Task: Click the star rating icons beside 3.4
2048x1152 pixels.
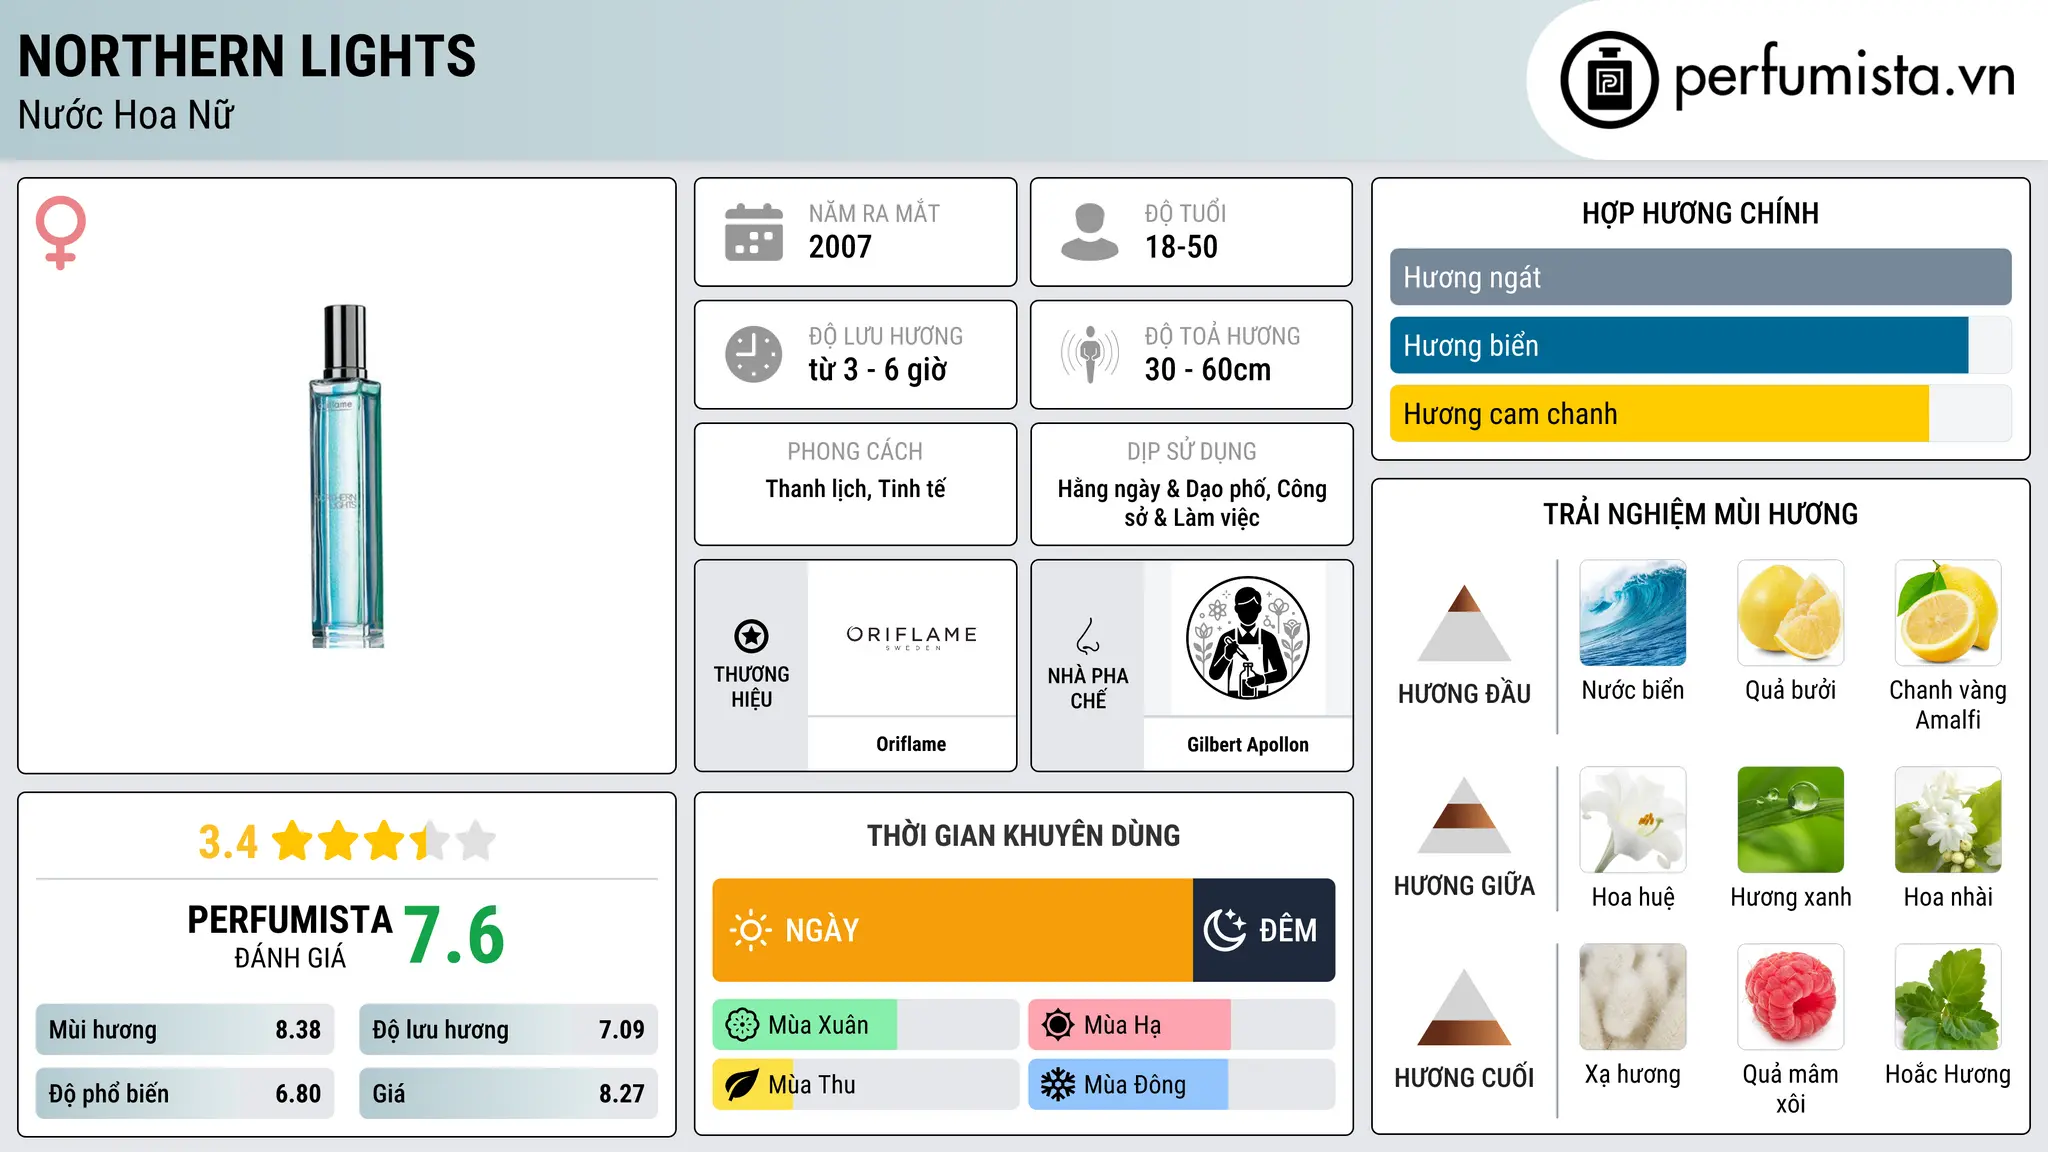Action: click(x=384, y=841)
